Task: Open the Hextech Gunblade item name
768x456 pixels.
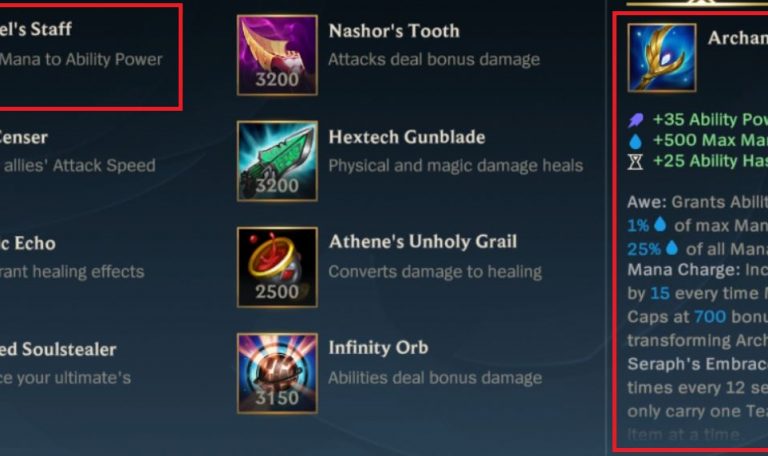Action: pos(407,137)
